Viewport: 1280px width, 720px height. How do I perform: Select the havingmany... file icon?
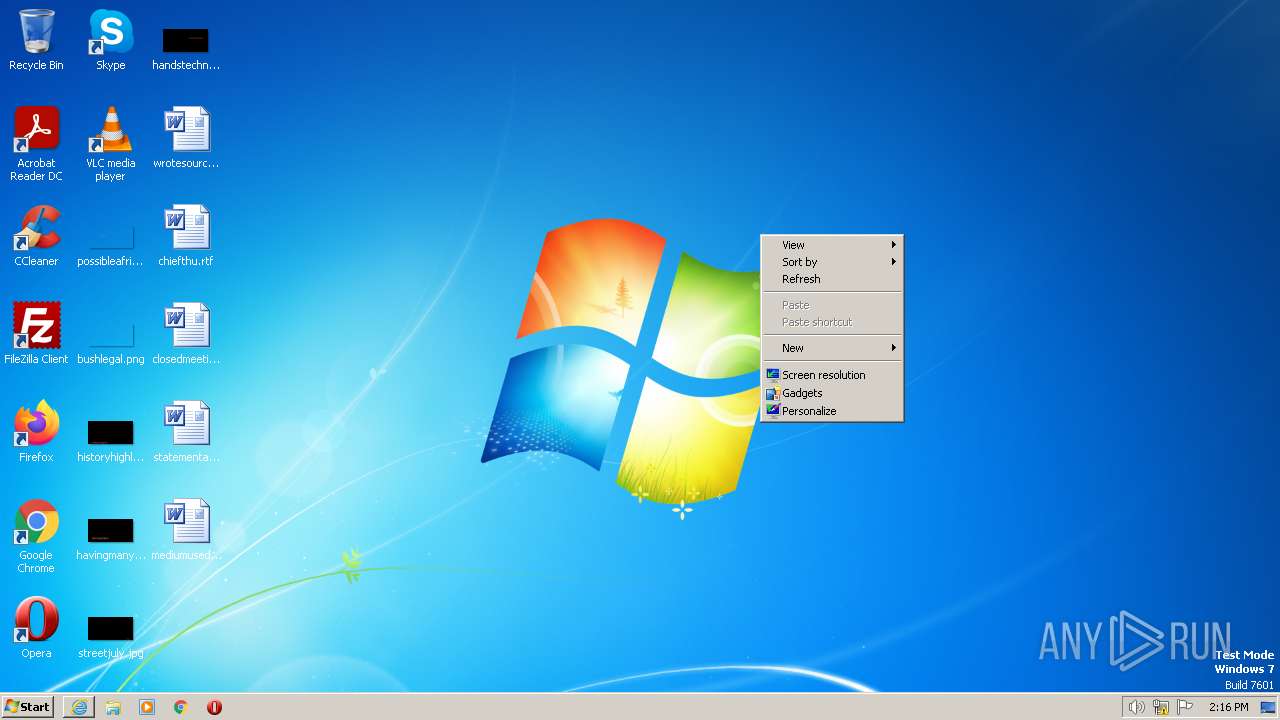[110, 540]
